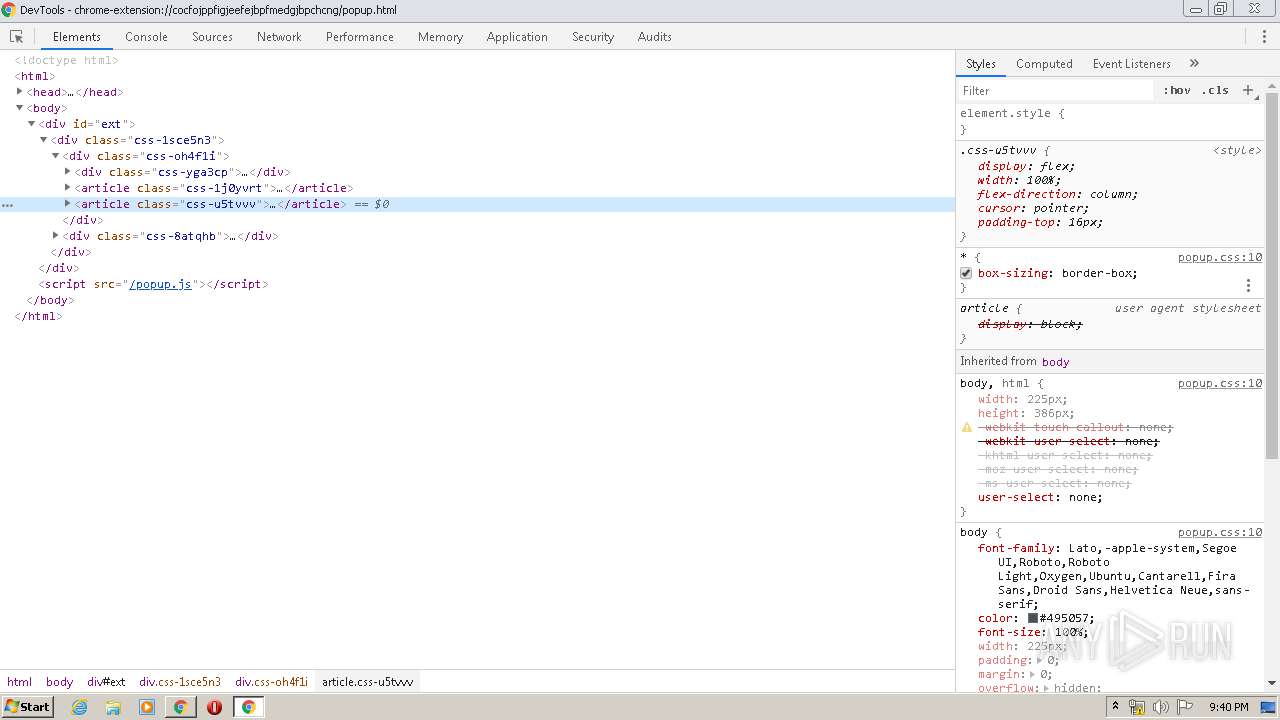Uncheck the box-sizing property checkbox
The height and width of the screenshot is (720, 1280).
pyautogui.click(x=966, y=273)
